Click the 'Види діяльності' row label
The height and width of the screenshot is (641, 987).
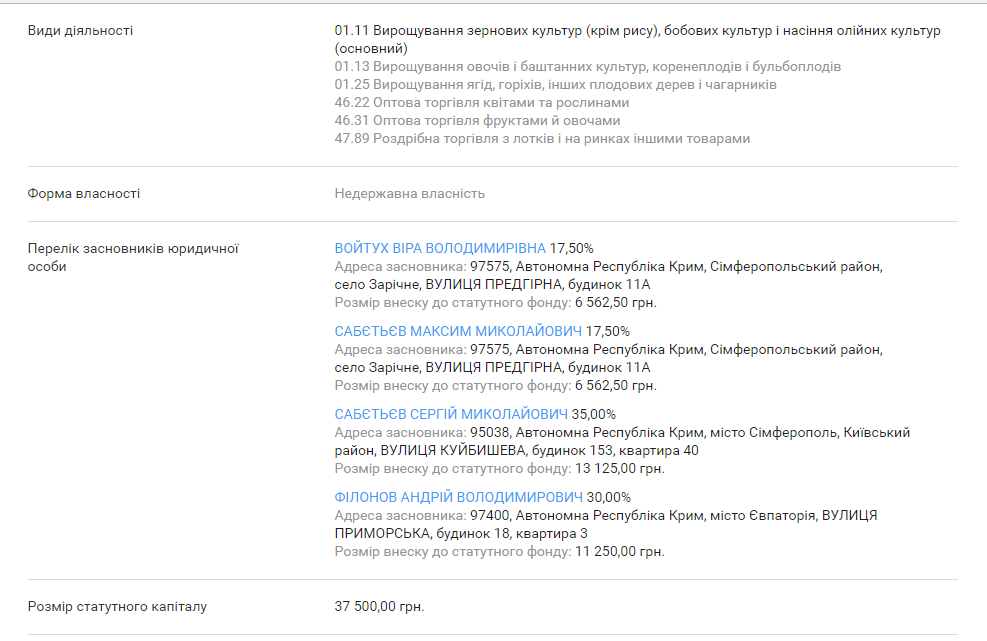pyautogui.click(x=80, y=31)
